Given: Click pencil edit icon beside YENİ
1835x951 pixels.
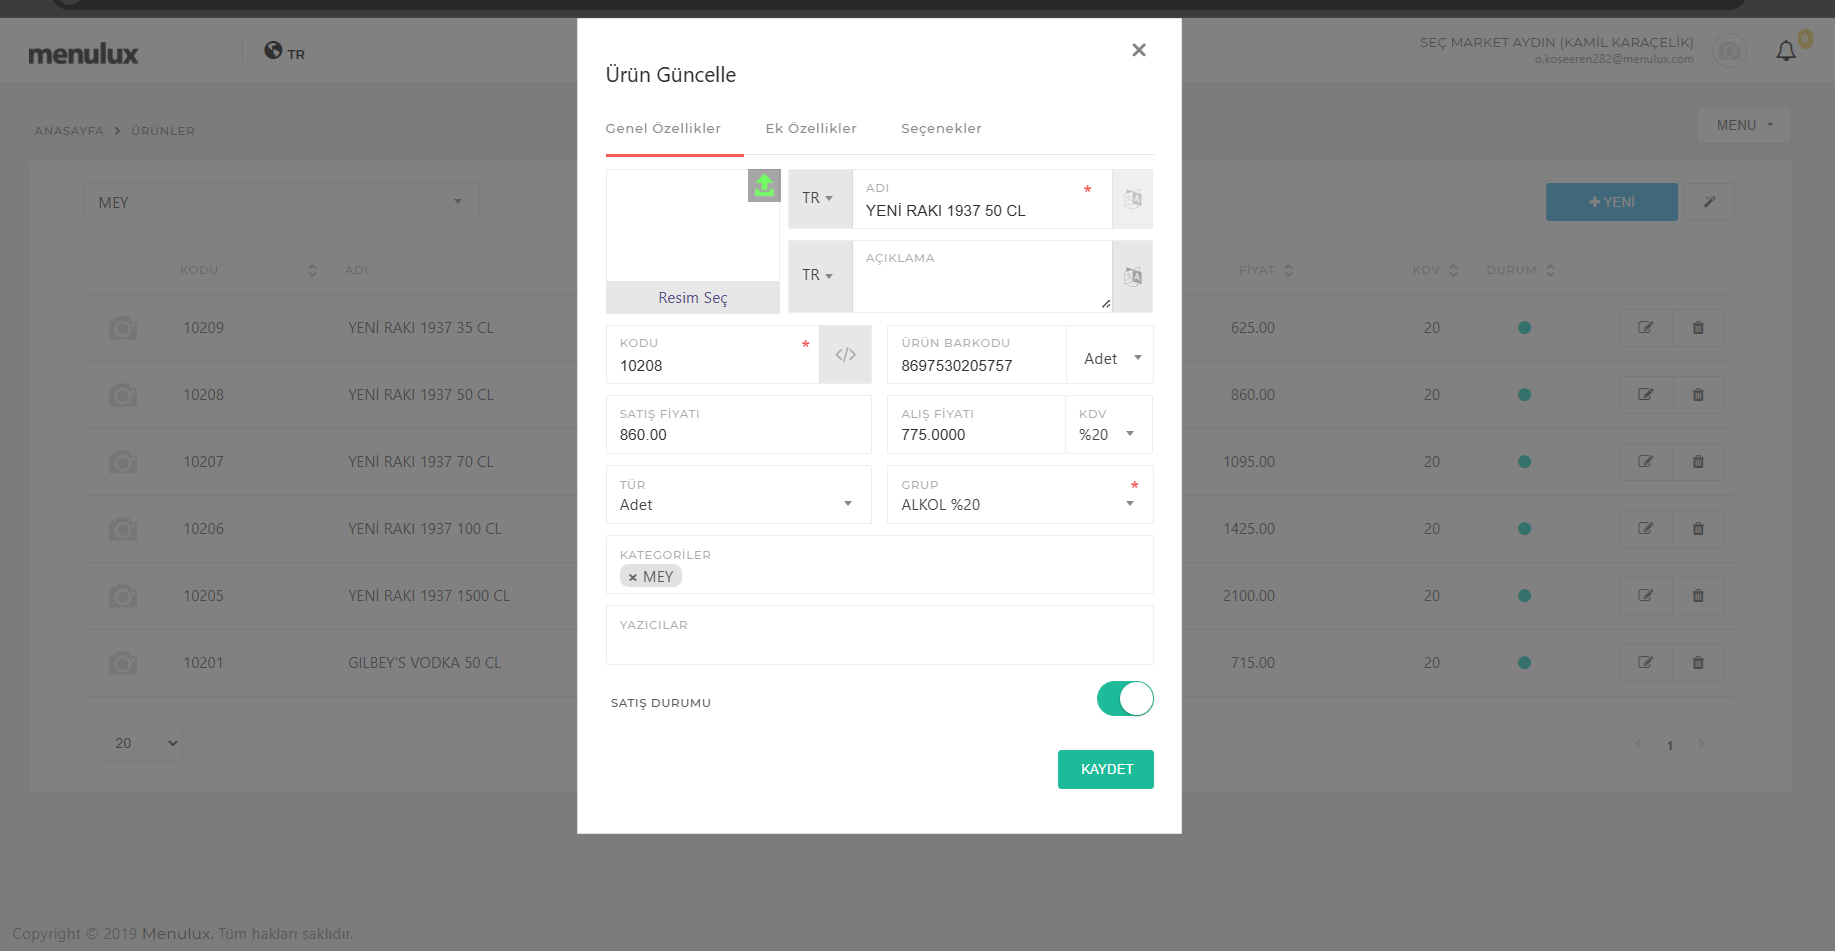Looking at the screenshot, I should tap(1709, 202).
